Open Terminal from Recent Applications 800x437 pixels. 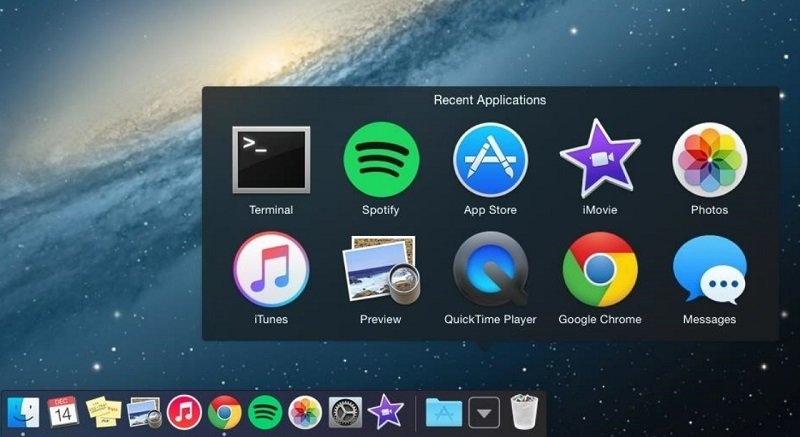(x=271, y=160)
